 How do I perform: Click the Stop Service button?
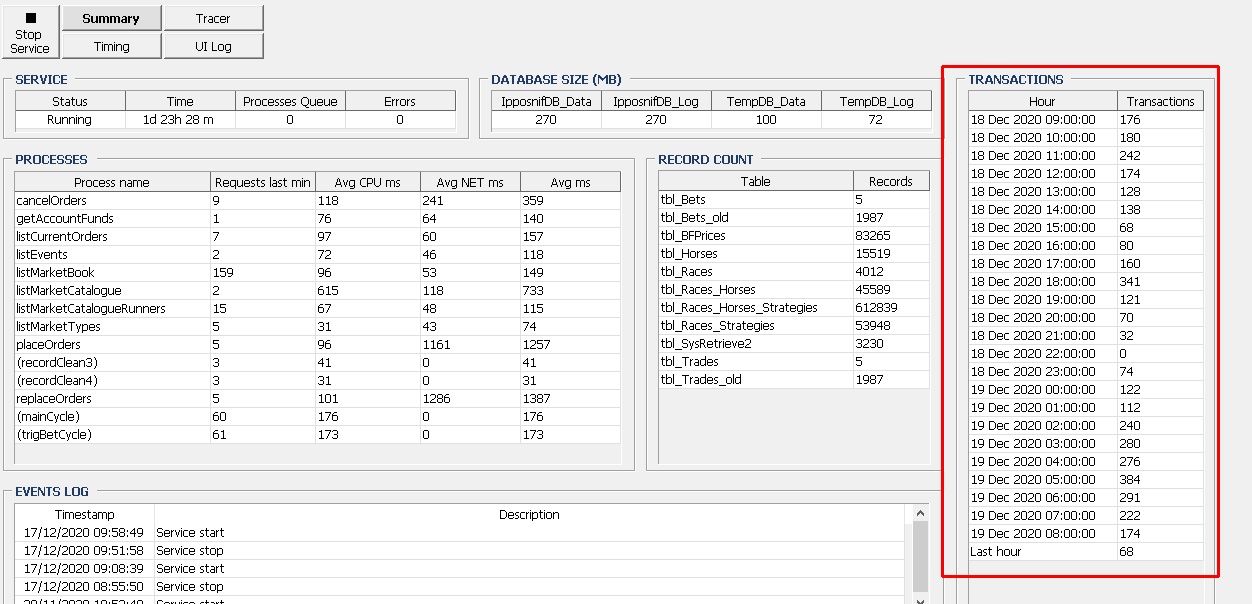click(x=30, y=32)
